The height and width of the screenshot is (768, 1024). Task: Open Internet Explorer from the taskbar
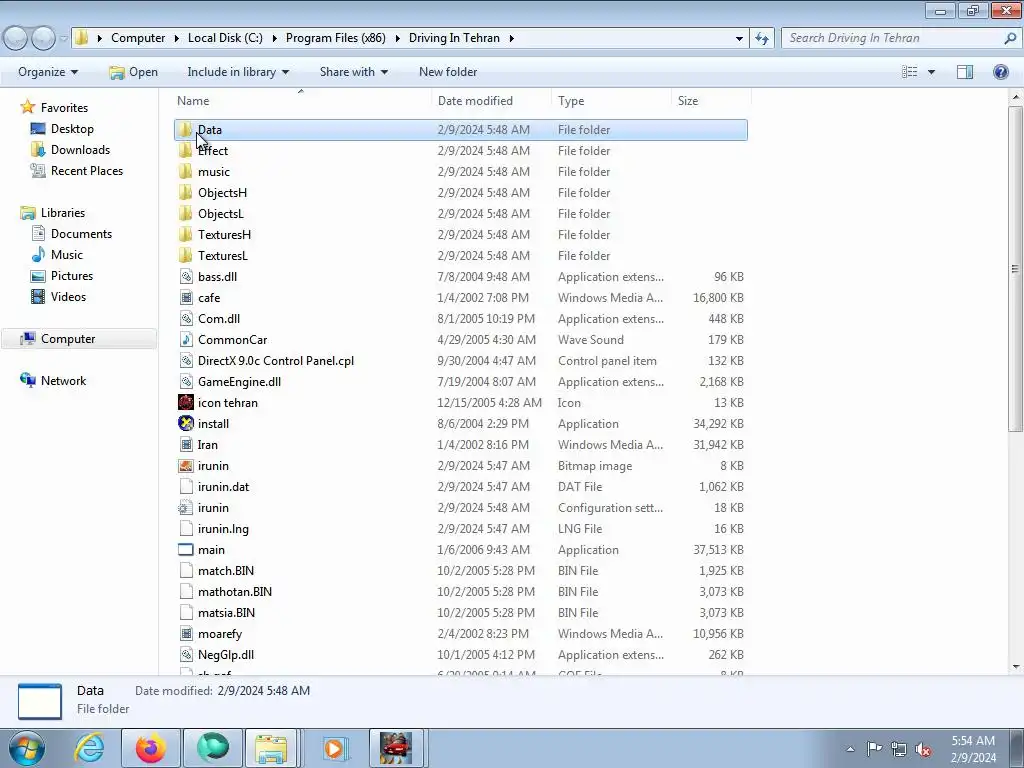(89, 748)
